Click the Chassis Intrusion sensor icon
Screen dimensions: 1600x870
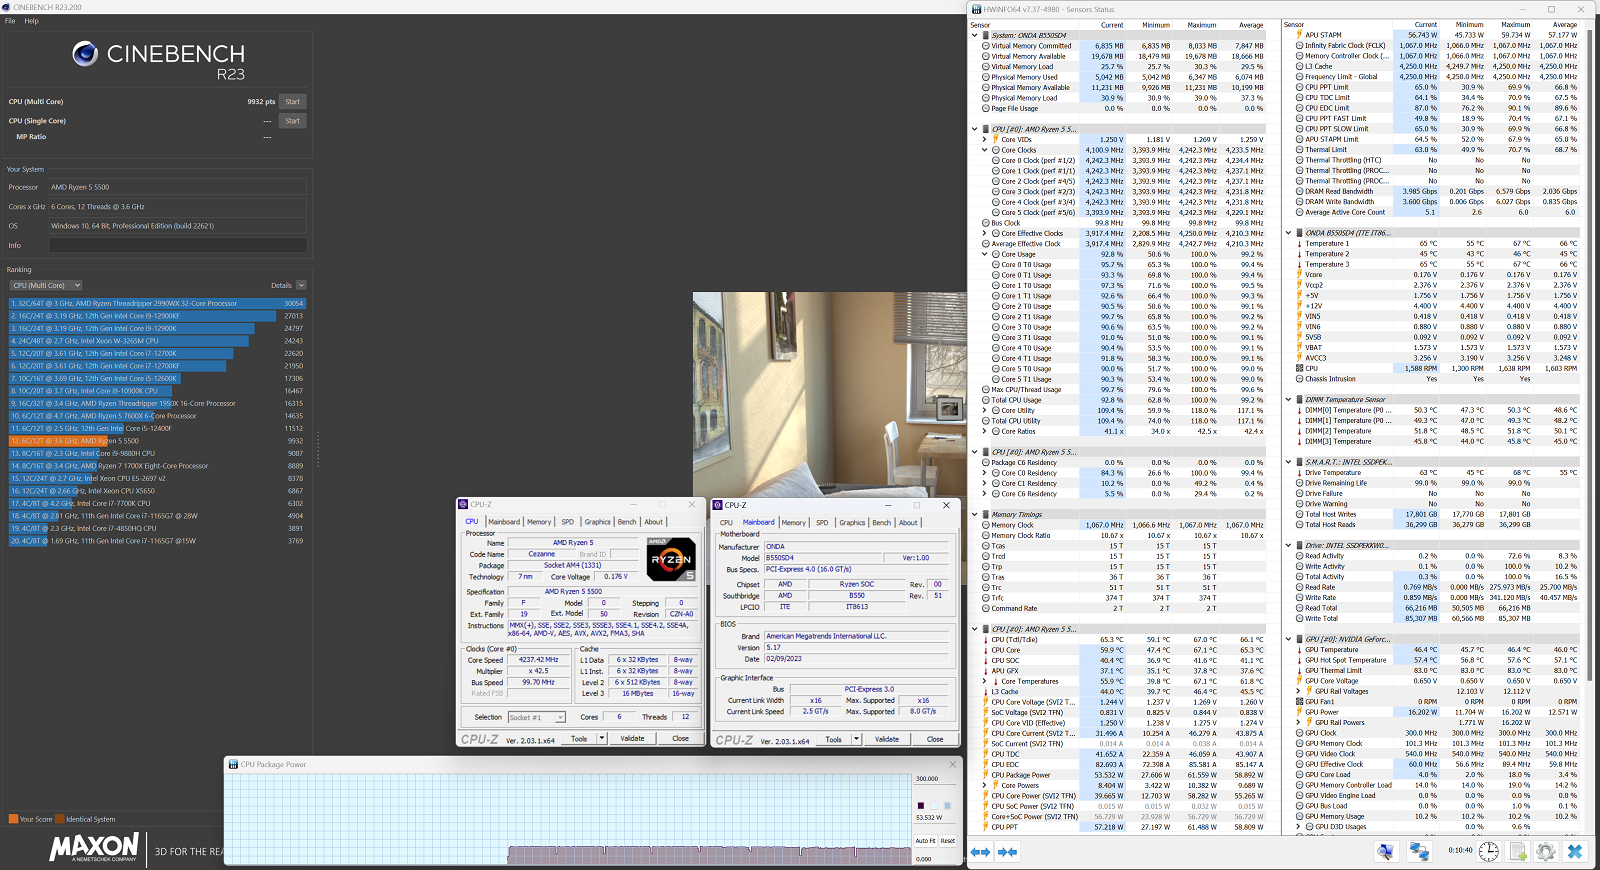tap(1299, 379)
